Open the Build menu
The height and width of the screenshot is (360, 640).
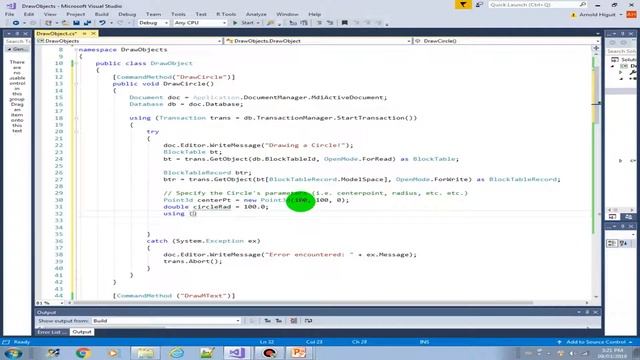point(102,14)
